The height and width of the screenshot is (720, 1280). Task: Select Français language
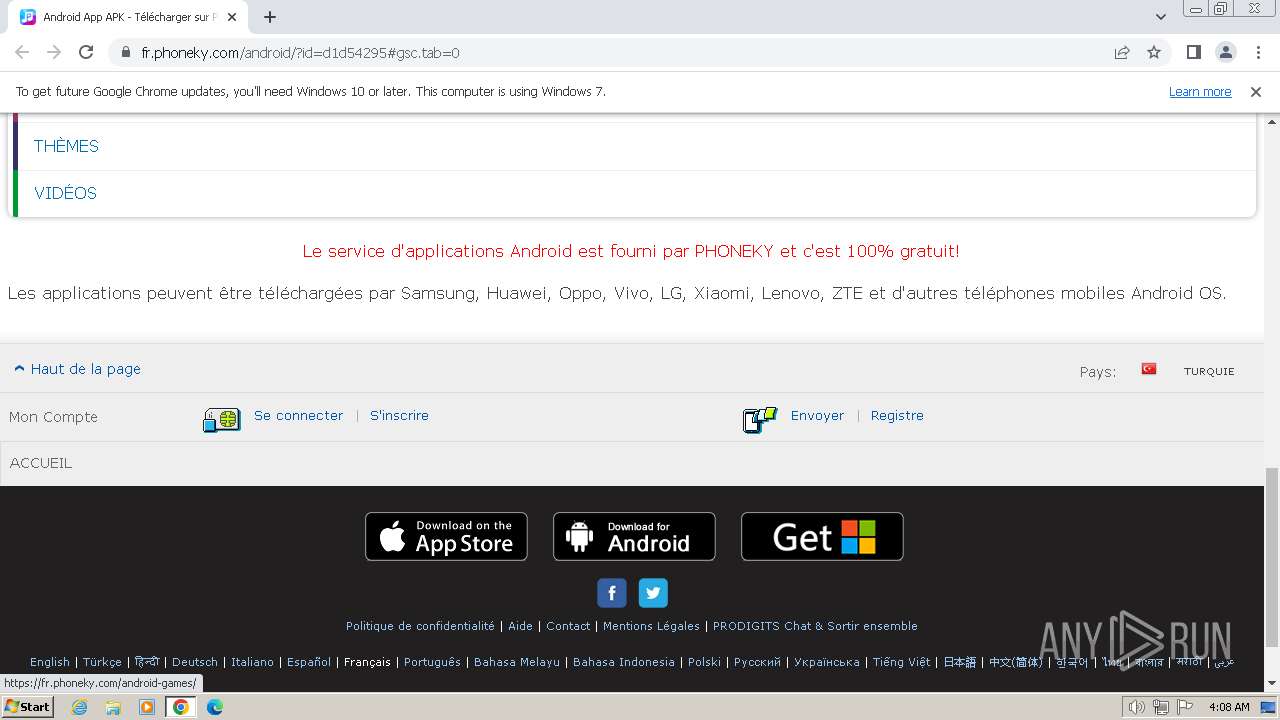coord(367,662)
